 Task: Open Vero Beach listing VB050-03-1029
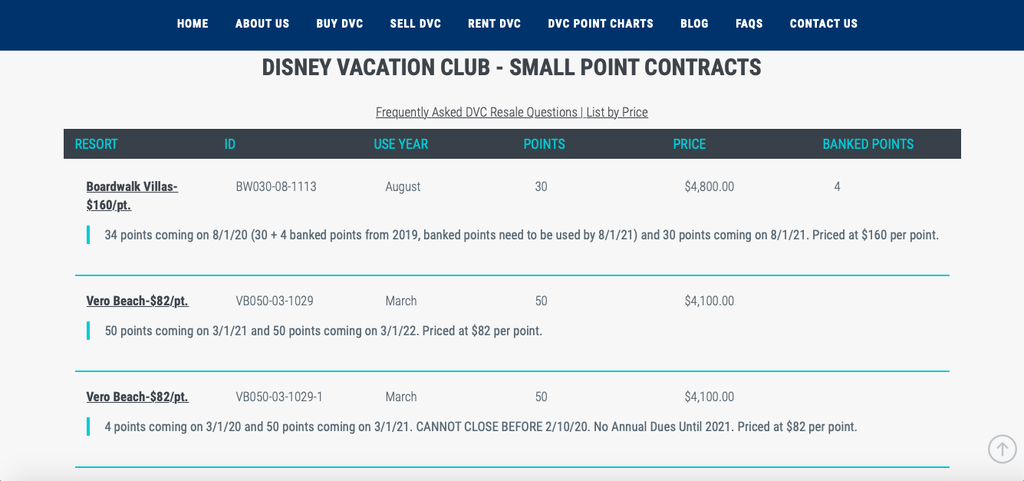(x=137, y=301)
